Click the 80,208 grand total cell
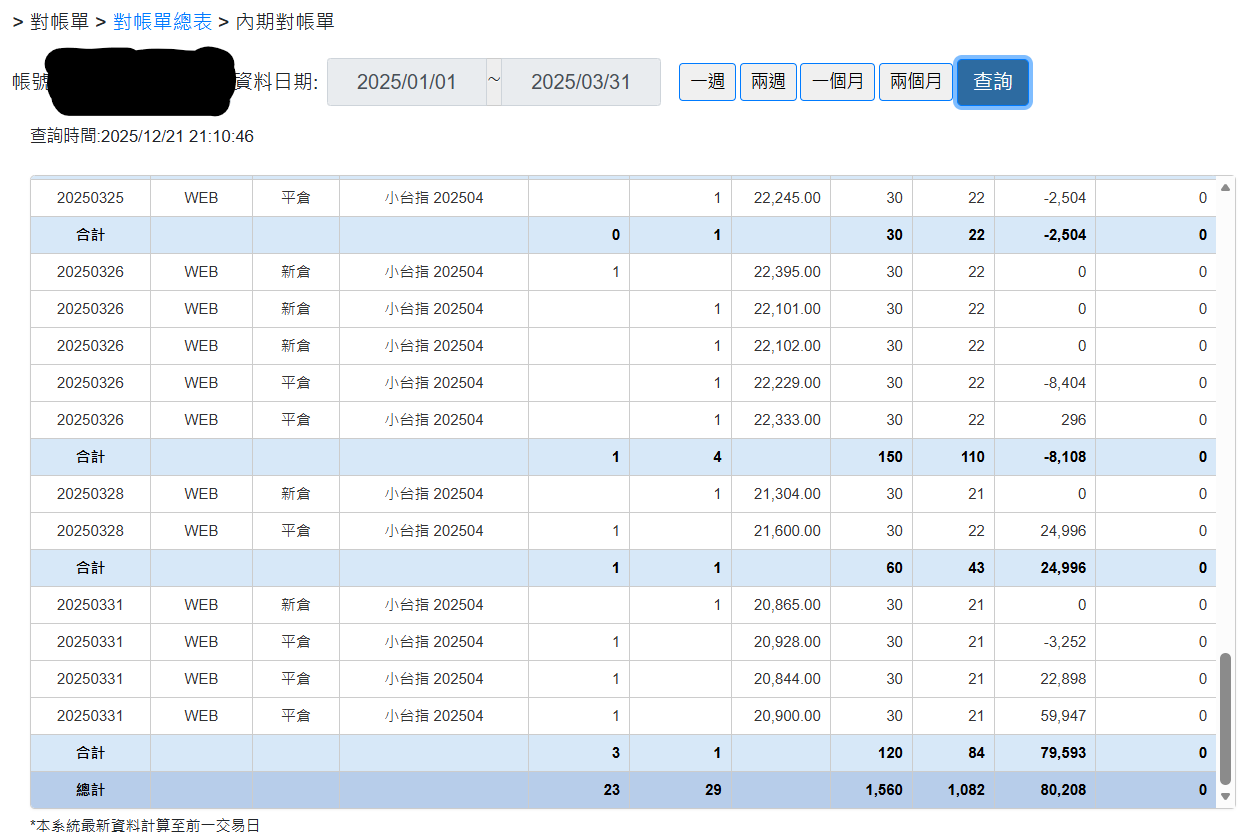 [1045, 790]
